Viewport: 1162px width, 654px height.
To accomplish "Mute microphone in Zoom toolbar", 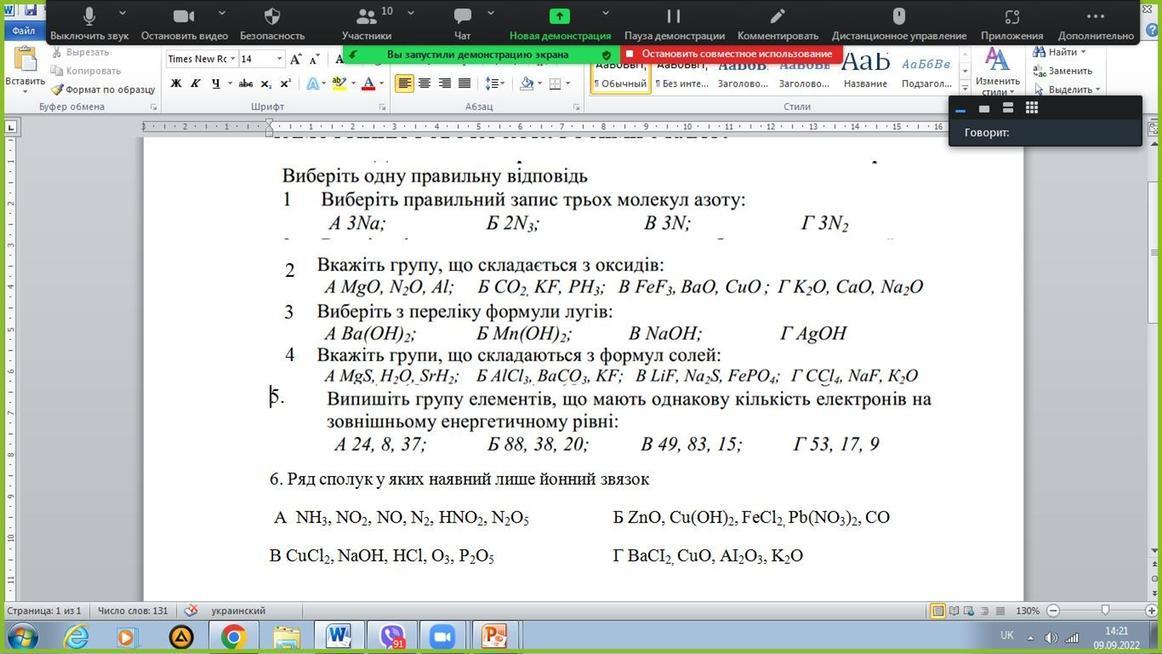I will tap(89, 23).
